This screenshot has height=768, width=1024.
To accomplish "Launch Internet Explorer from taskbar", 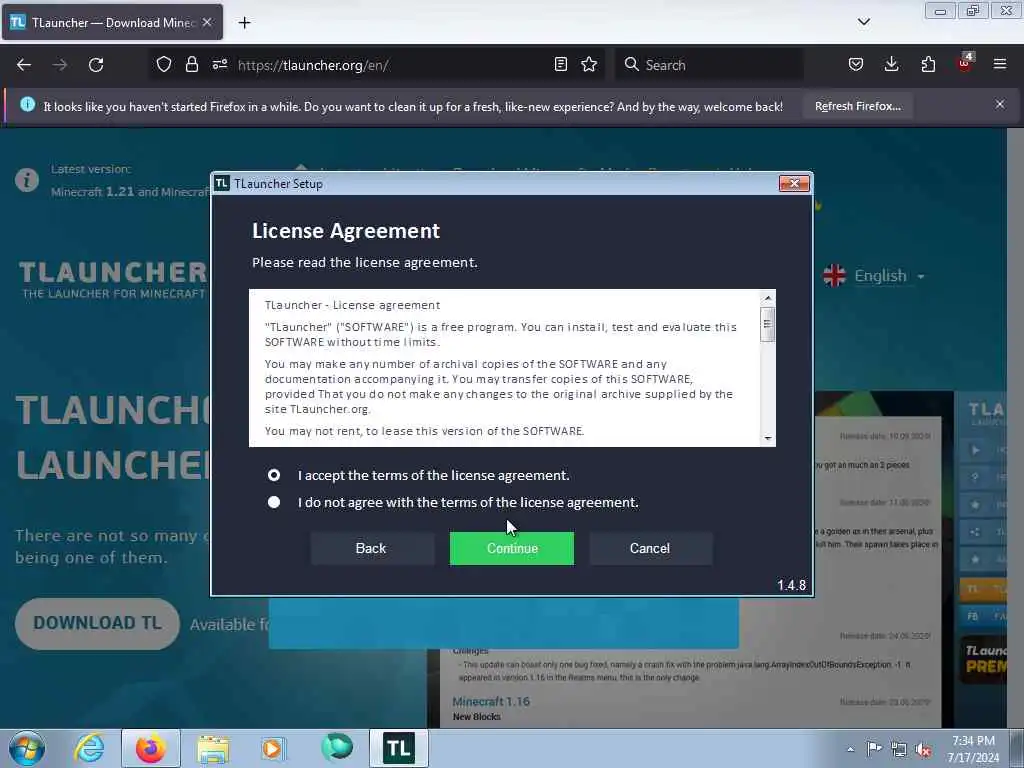I will pos(89,748).
